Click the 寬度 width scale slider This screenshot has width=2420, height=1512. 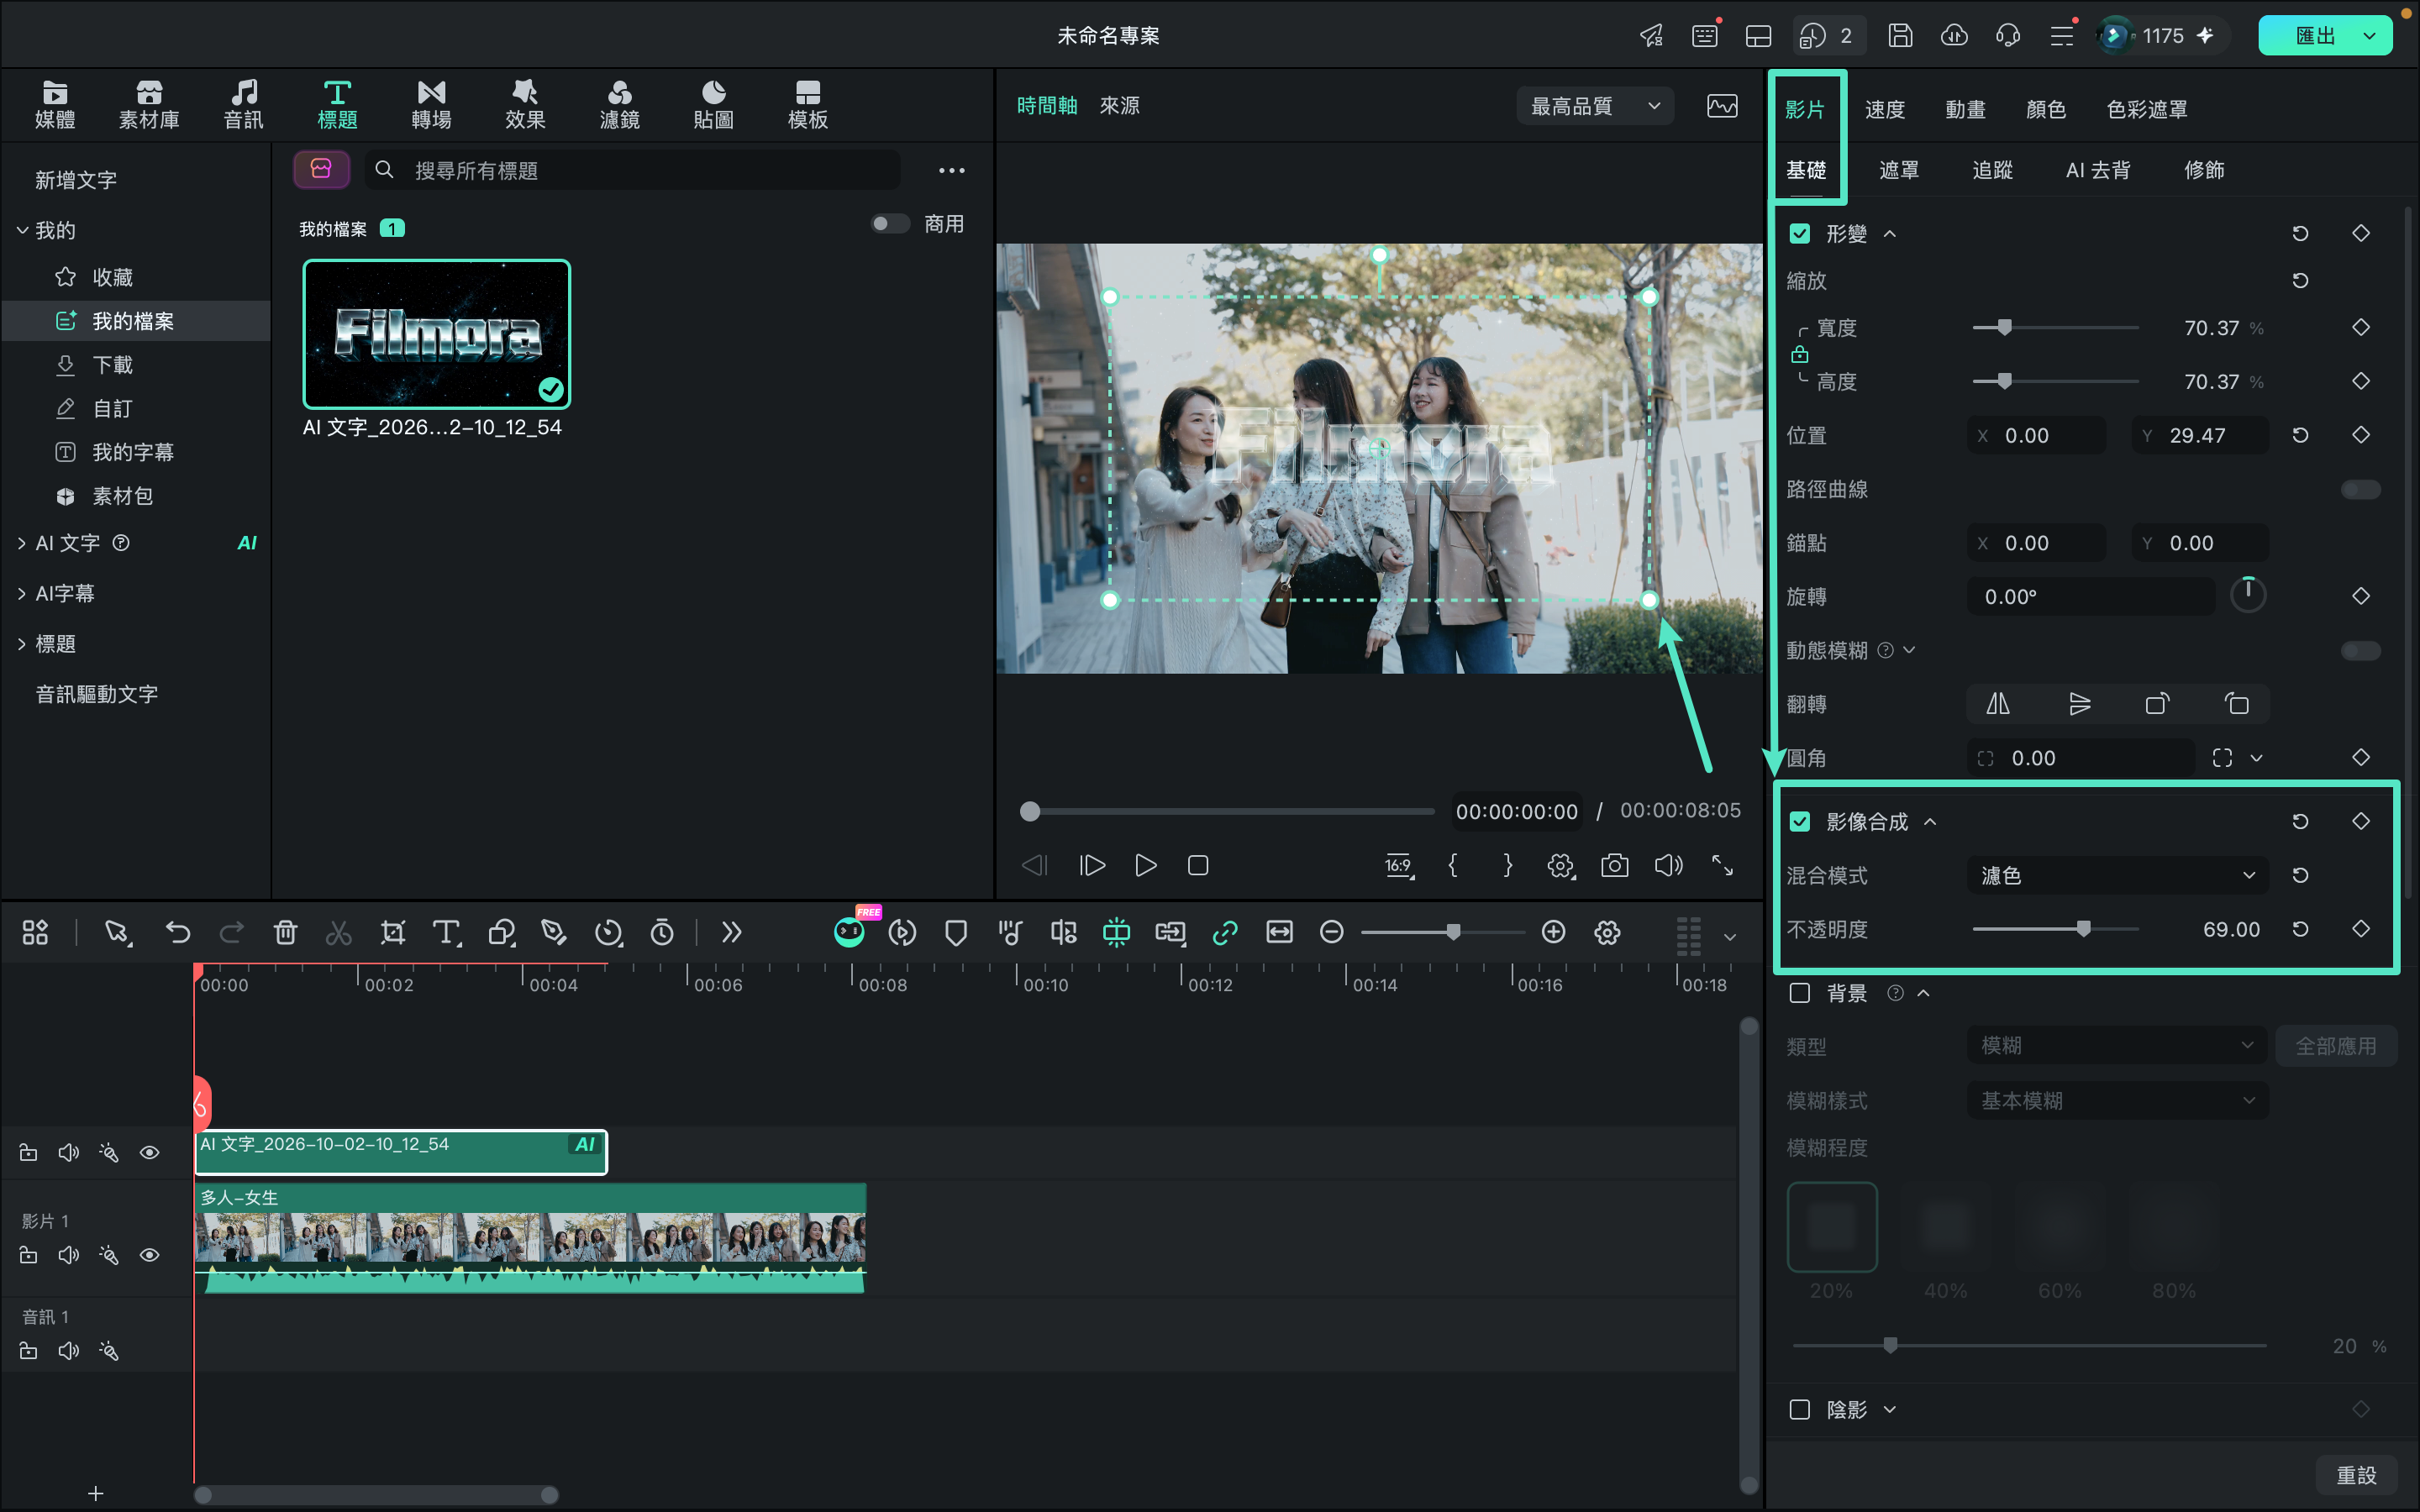[x=2055, y=327]
